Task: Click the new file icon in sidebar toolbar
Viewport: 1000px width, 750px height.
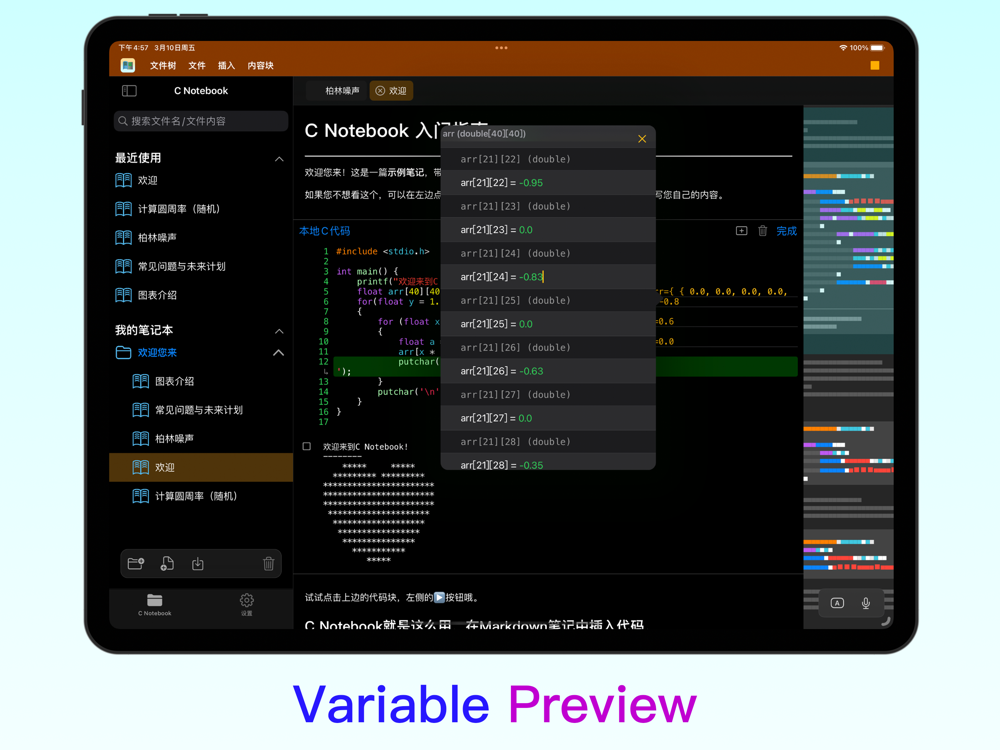Action: pos(167,564)
